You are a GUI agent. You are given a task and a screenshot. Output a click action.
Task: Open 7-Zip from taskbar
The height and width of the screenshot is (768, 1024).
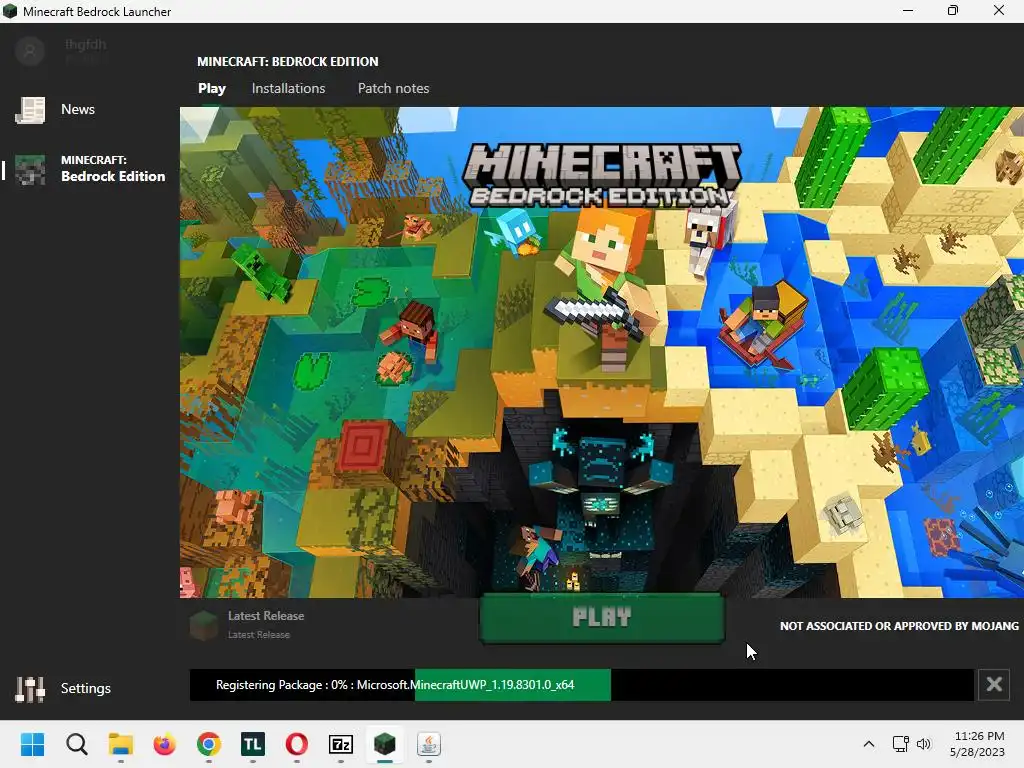pyautogui.click(x=341, y=744)
